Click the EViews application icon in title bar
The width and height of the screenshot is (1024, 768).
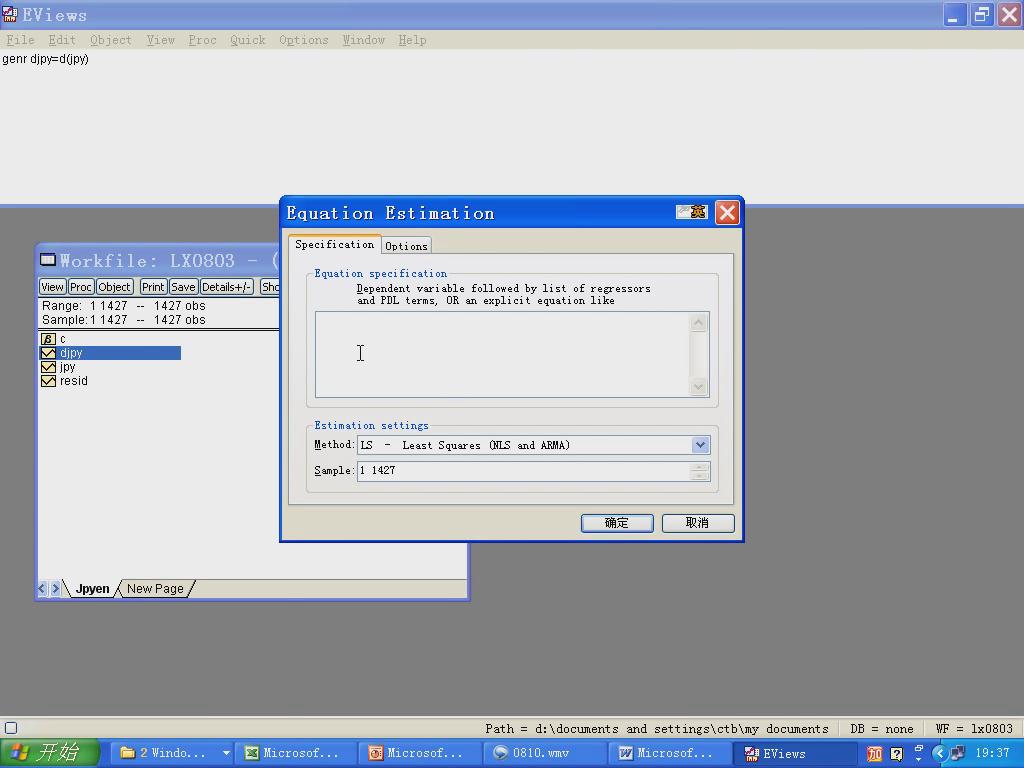tap(10, 14)
